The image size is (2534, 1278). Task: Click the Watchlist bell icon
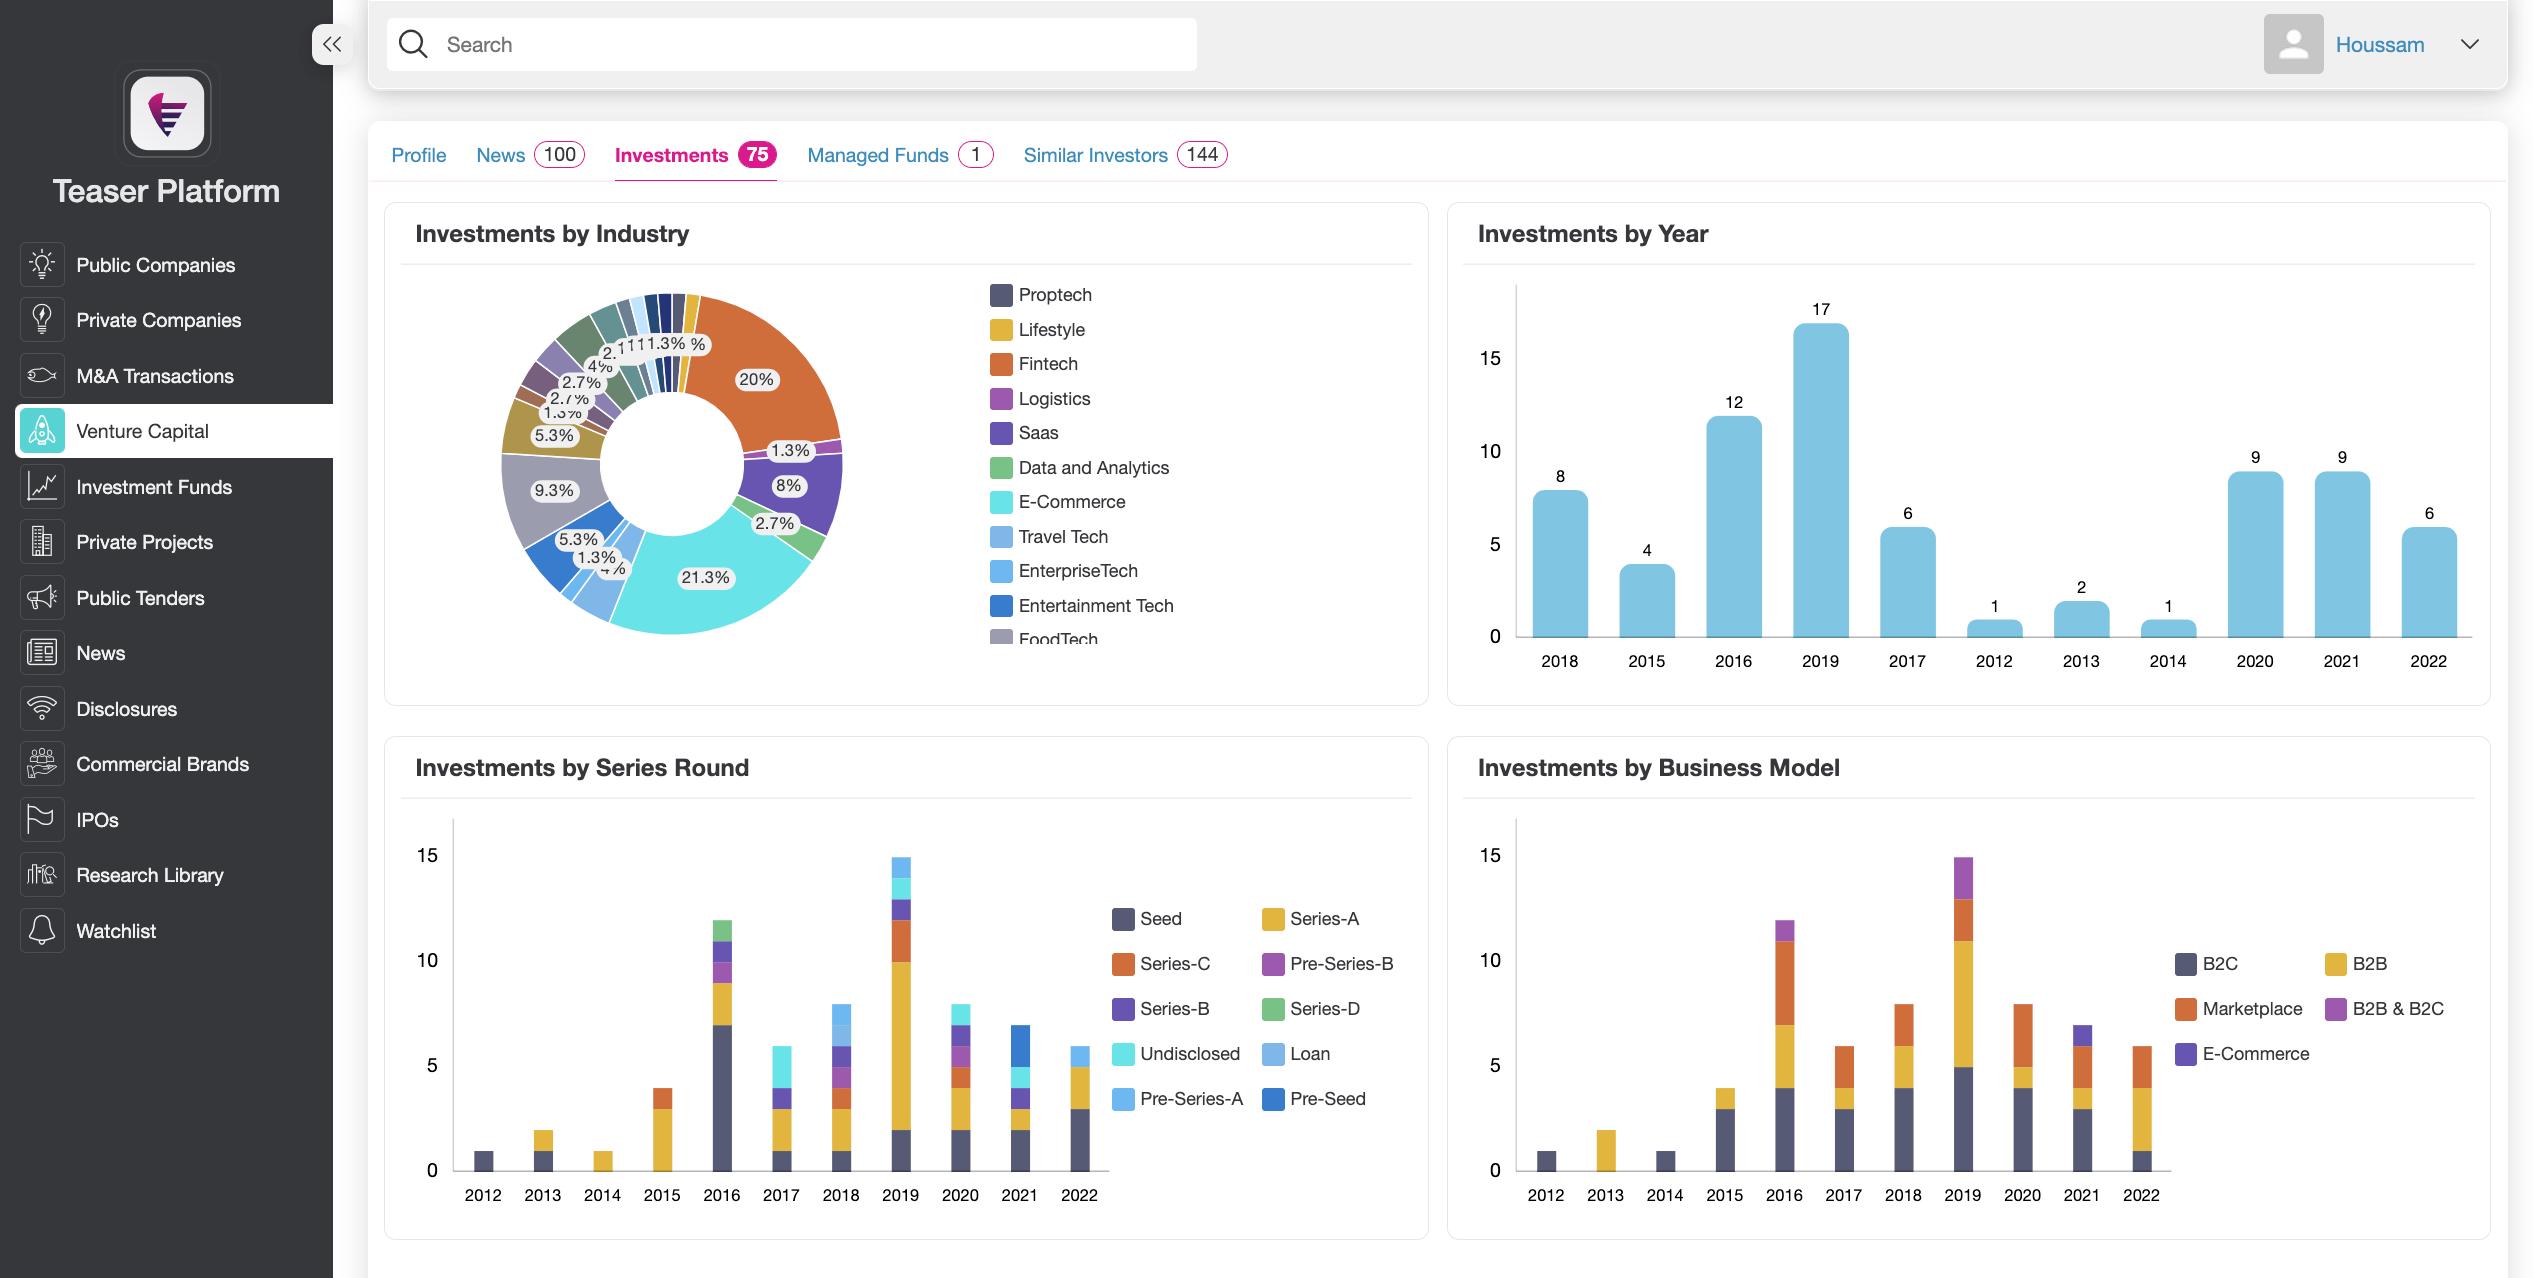[42, 931]
